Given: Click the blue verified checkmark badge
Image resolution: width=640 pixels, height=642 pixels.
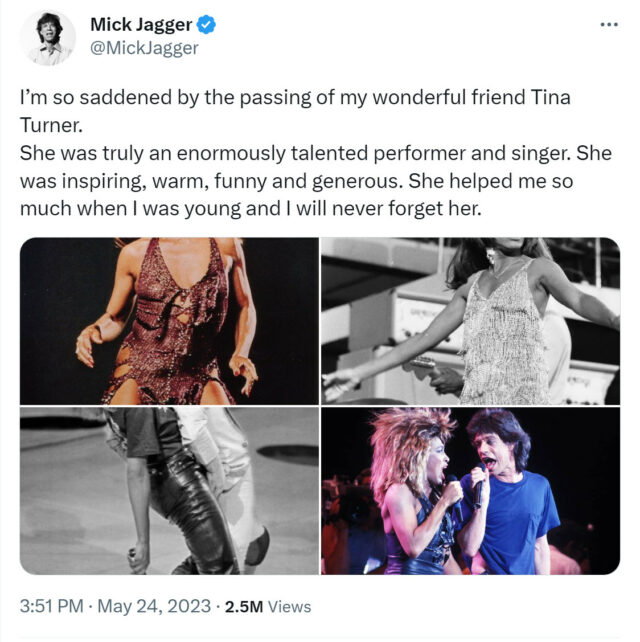Looking at the screenshot, I should coord(206,25).
